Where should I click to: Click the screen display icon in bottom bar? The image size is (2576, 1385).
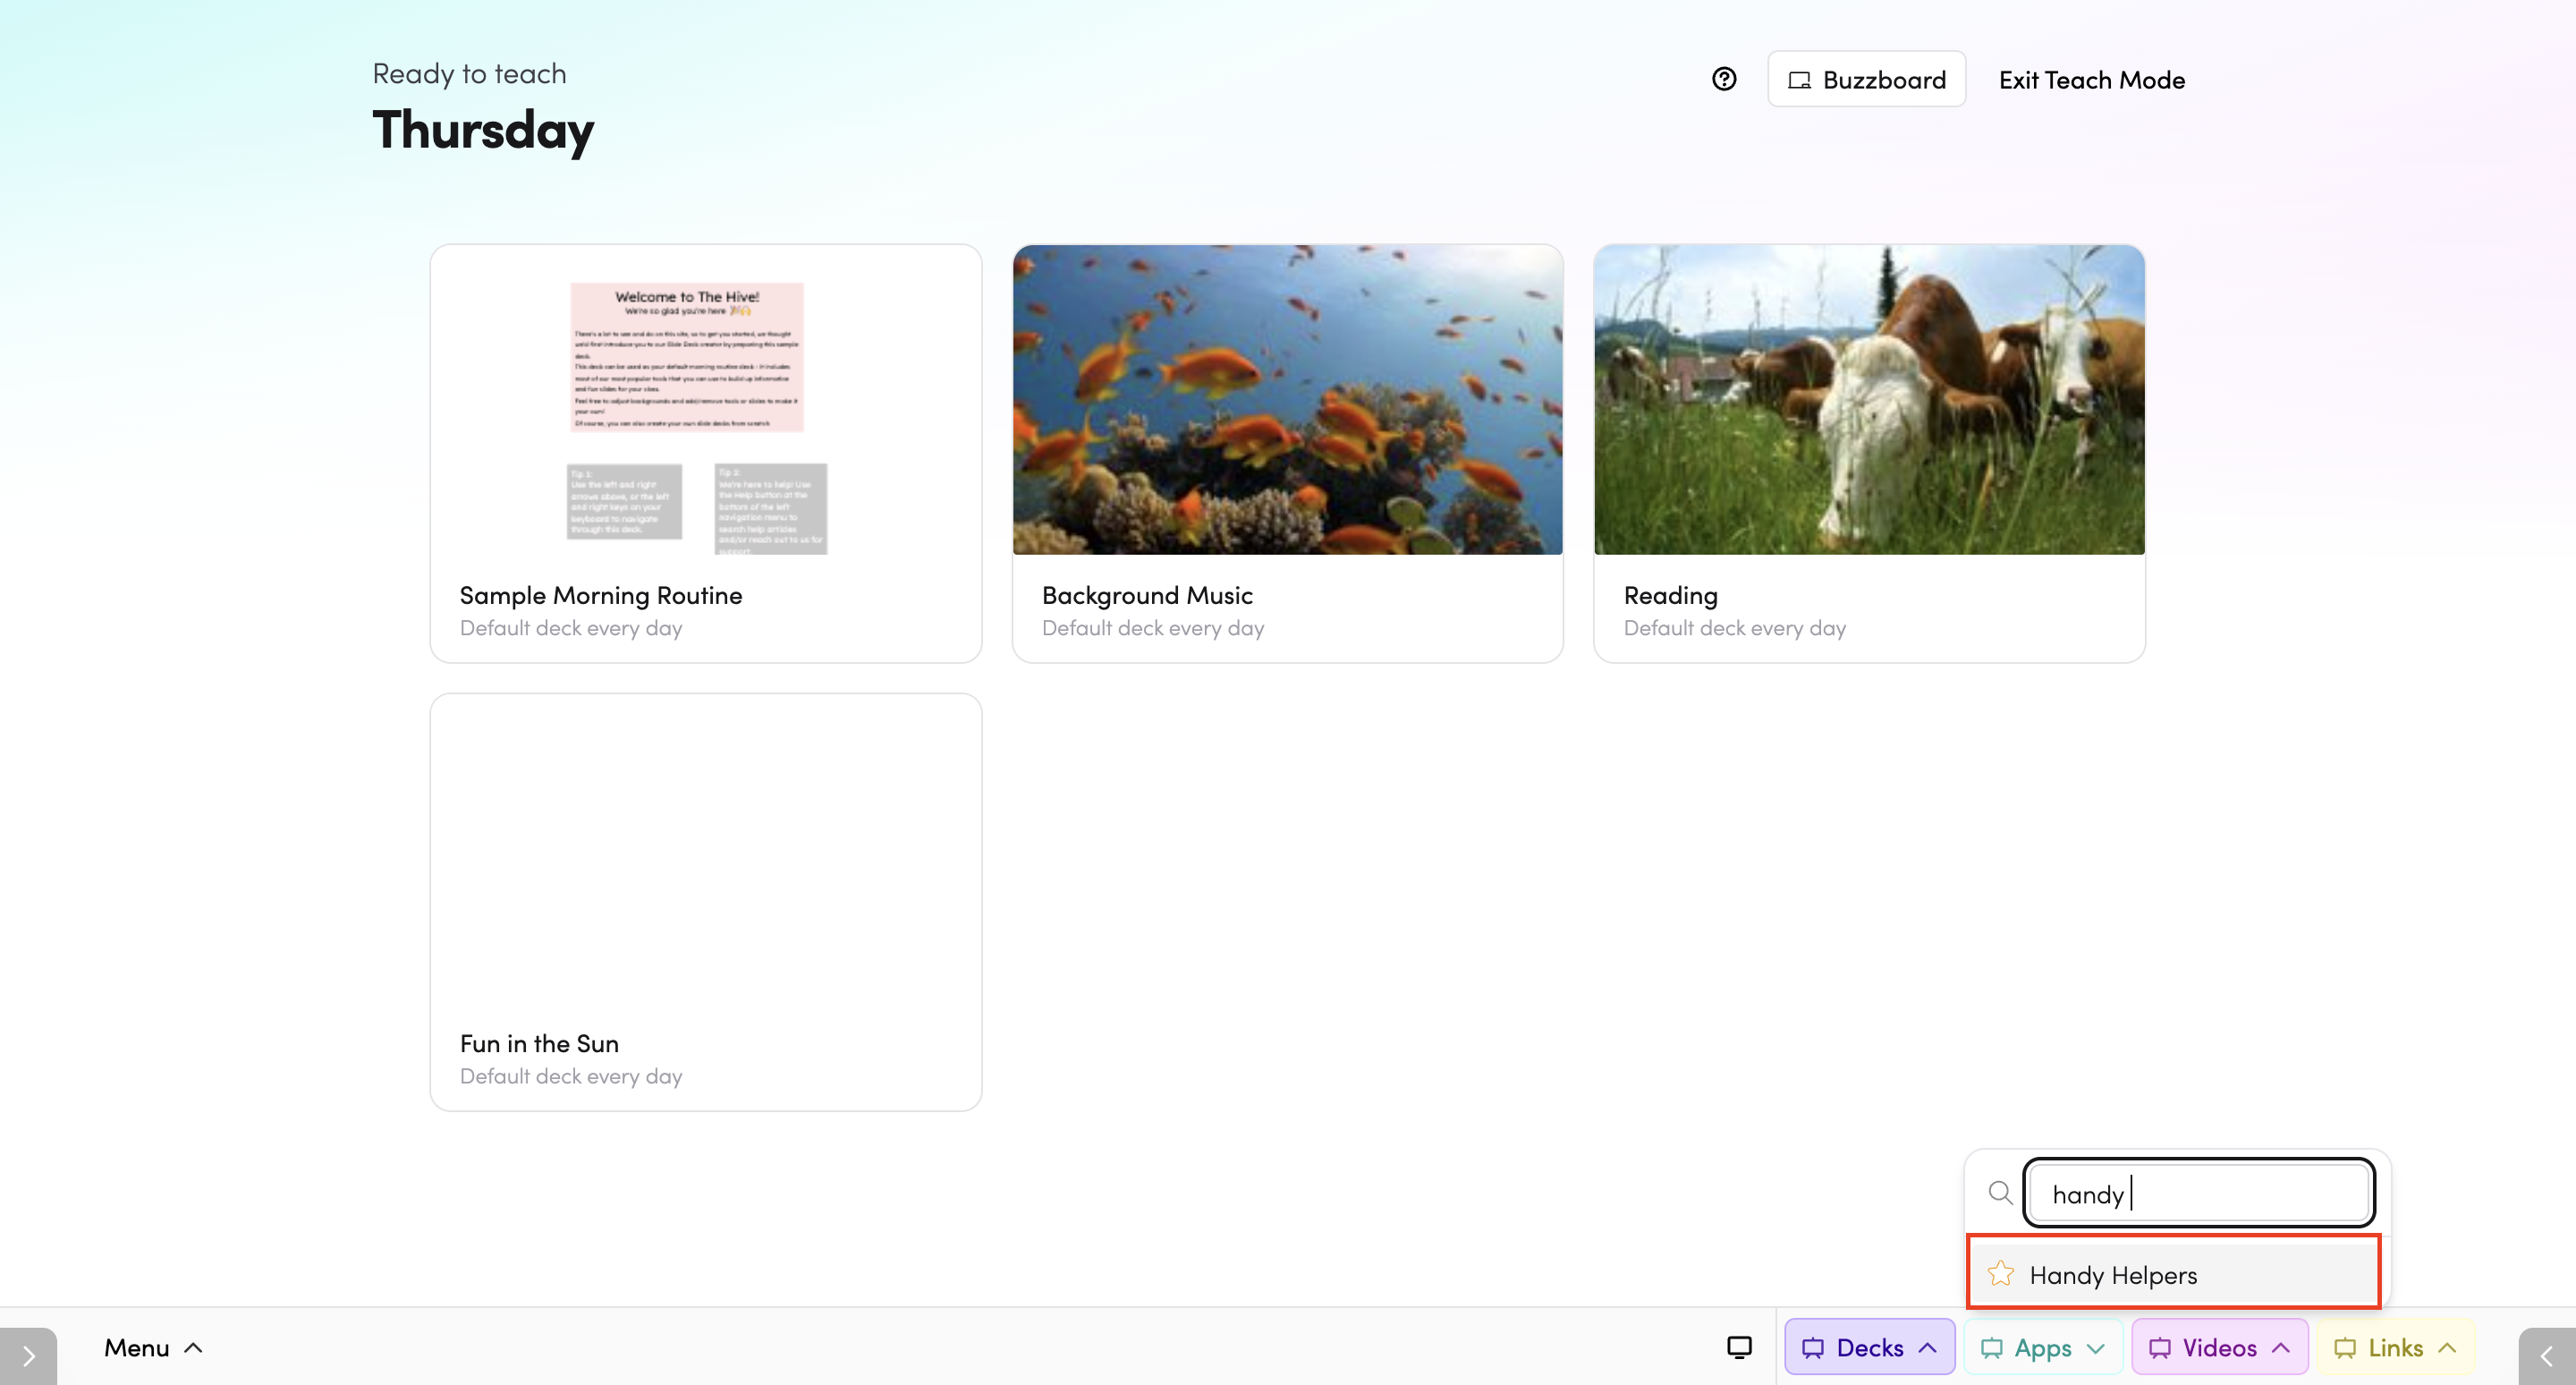(1739, 1347)
